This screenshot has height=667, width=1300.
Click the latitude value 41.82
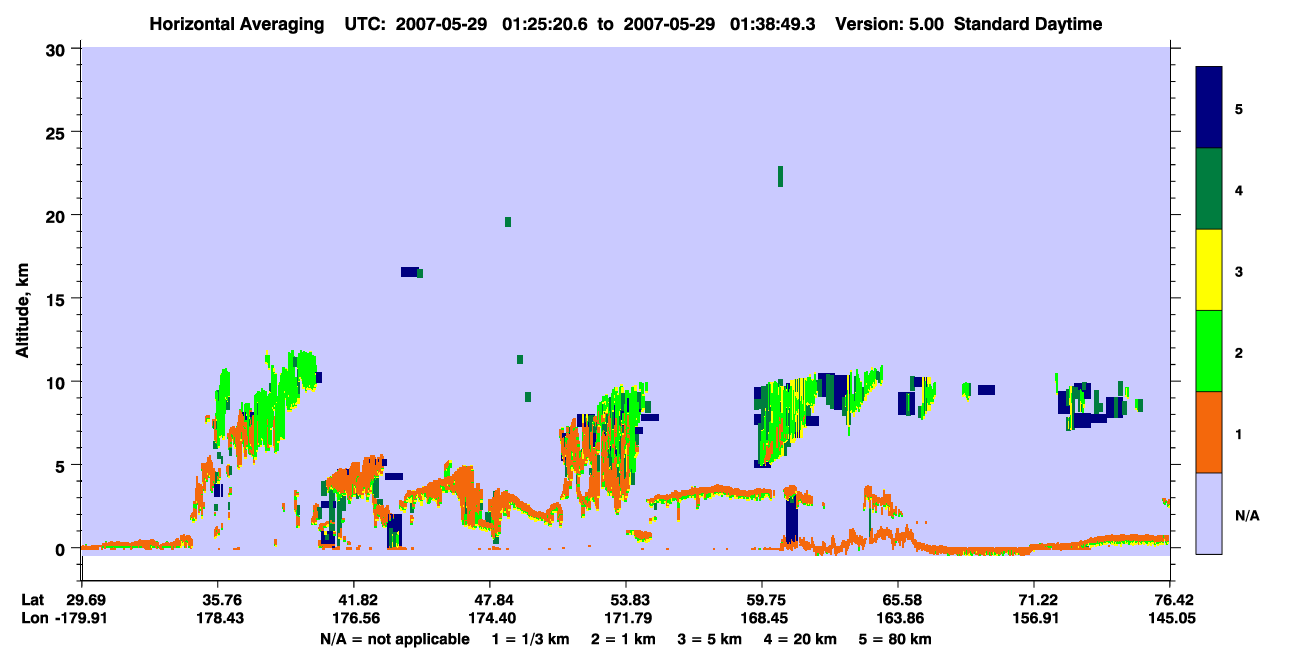(x=353, y=600)
